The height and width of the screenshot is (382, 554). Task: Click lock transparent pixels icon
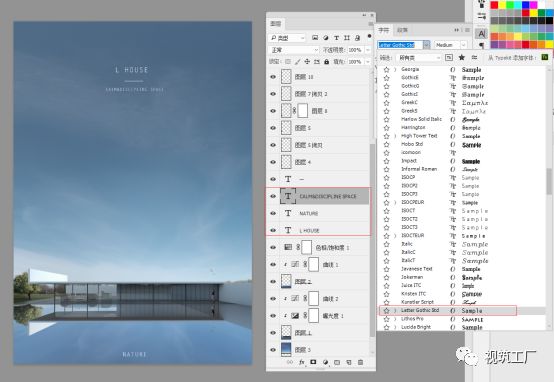click(x=288, y=61)
